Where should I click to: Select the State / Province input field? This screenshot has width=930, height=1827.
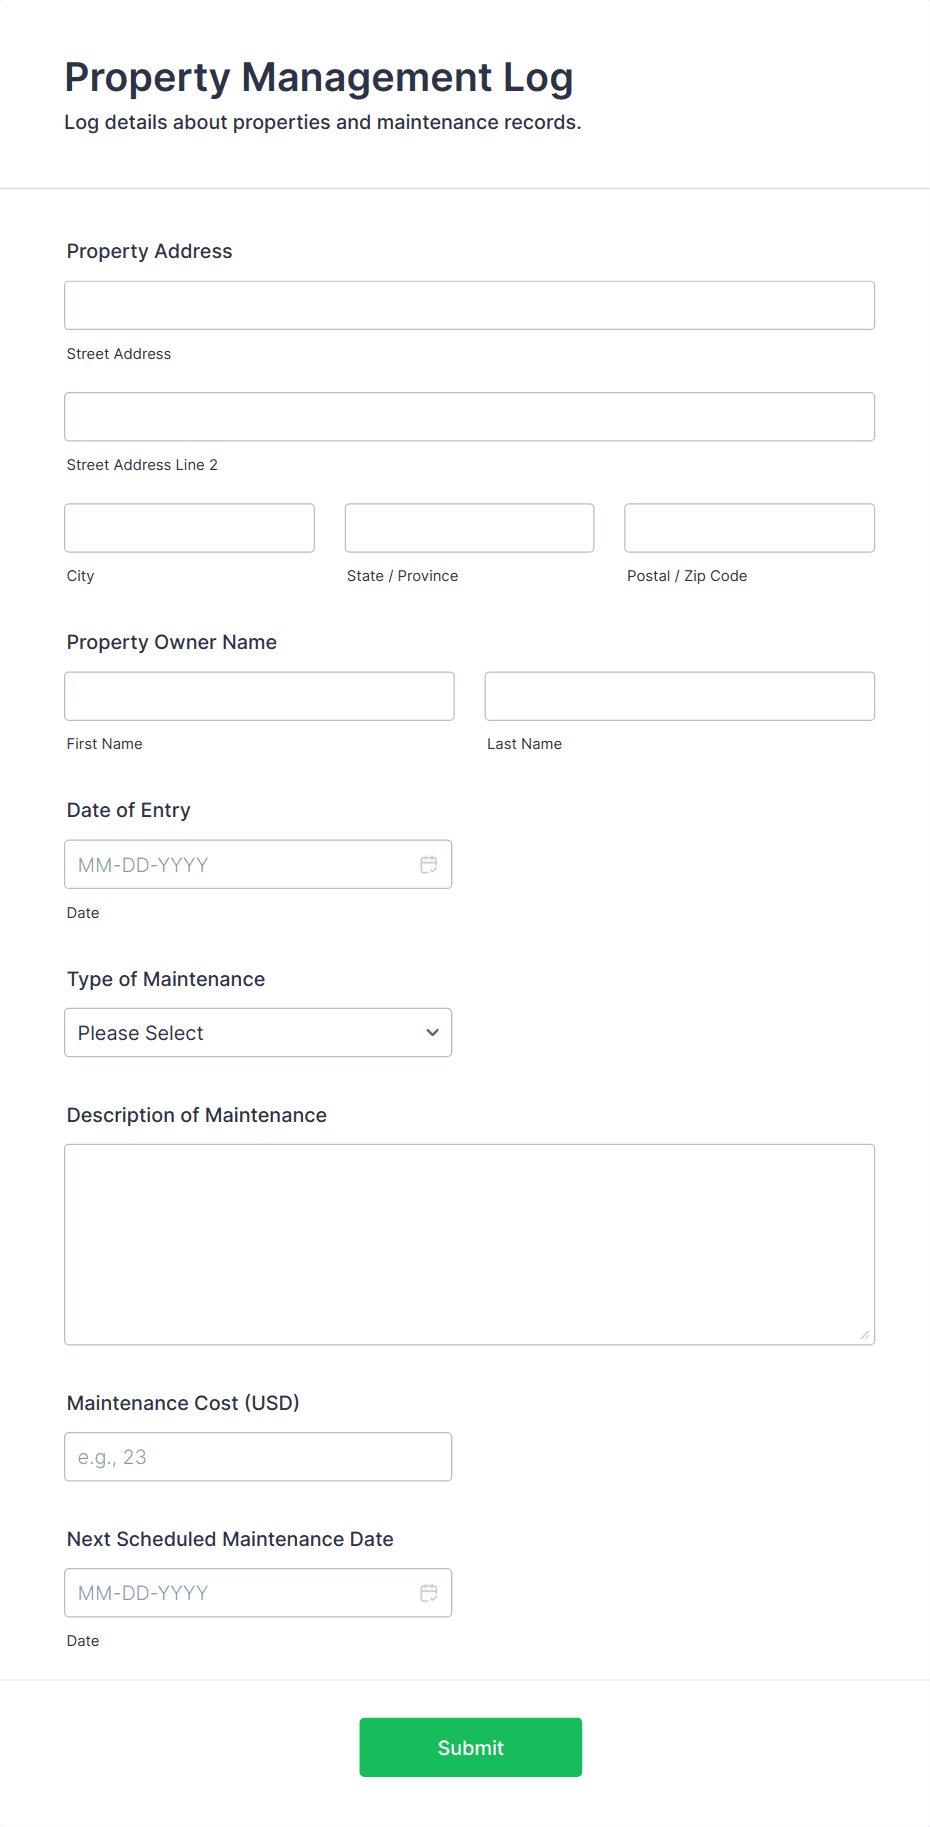[x=469, y=527]
